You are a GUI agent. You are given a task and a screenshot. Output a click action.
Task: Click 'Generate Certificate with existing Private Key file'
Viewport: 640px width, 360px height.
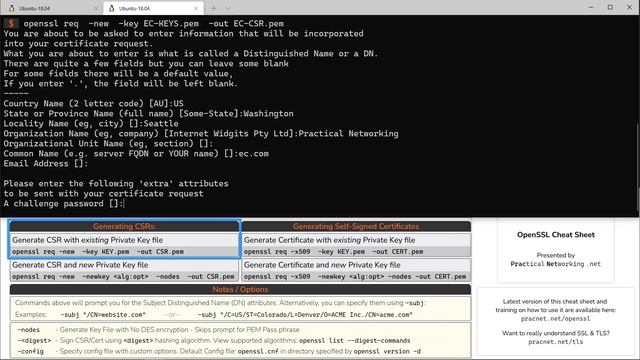(329, 240)
